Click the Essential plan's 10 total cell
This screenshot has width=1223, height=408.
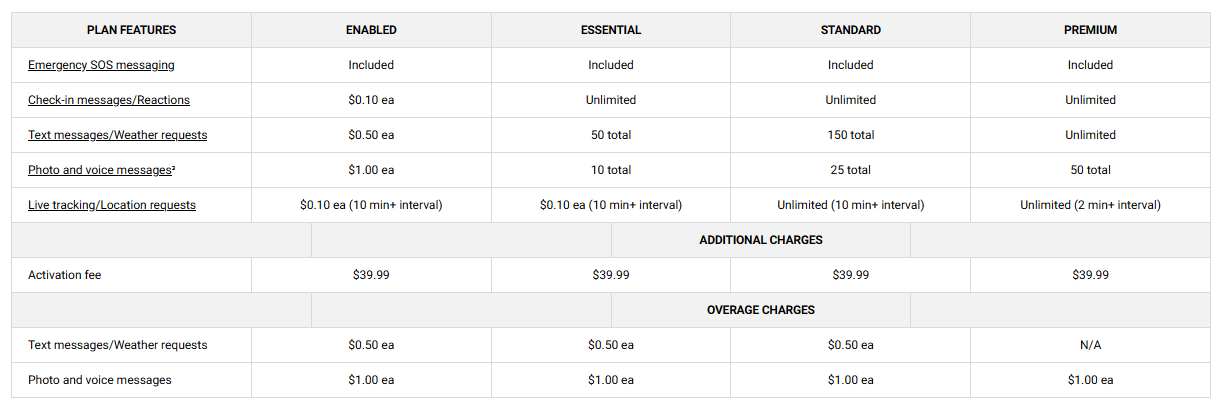(x=611, y=170)
